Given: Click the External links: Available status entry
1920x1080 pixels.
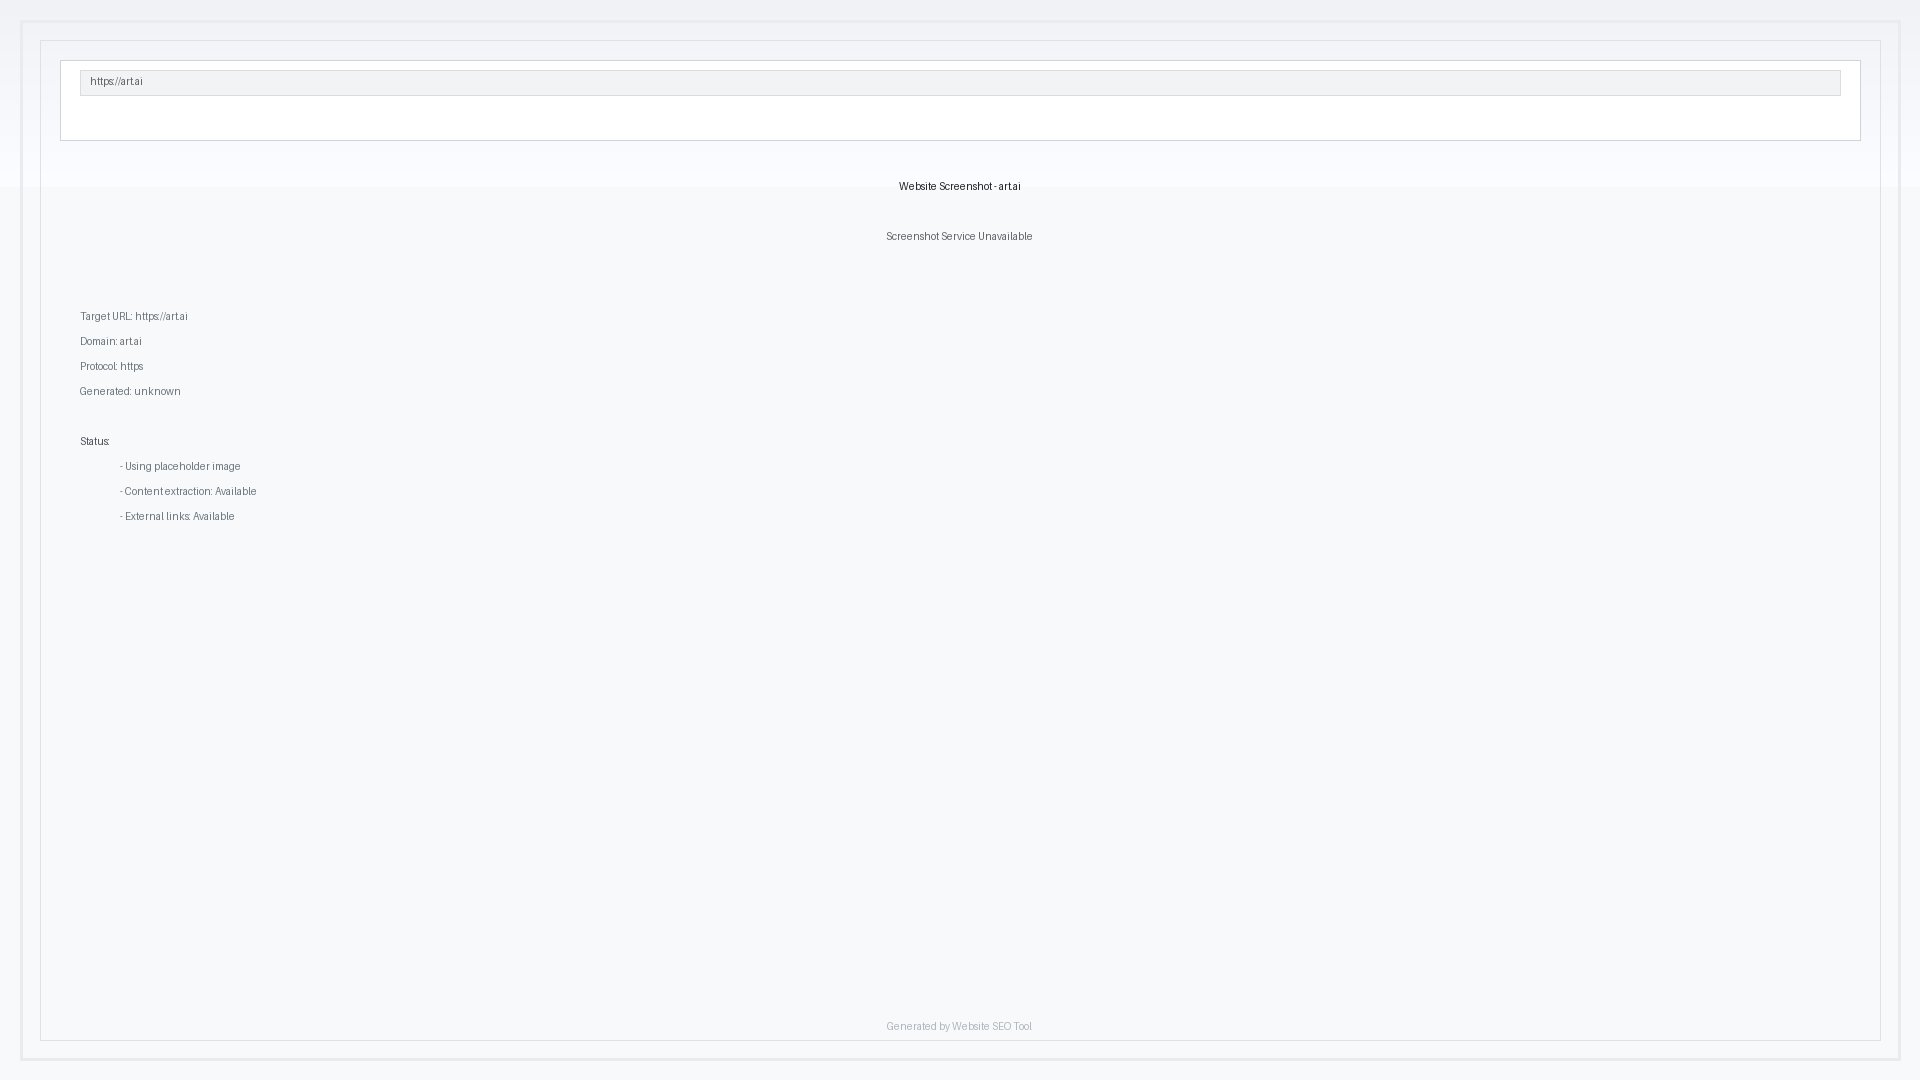Looking at the screenshot, I should (177, 516).
